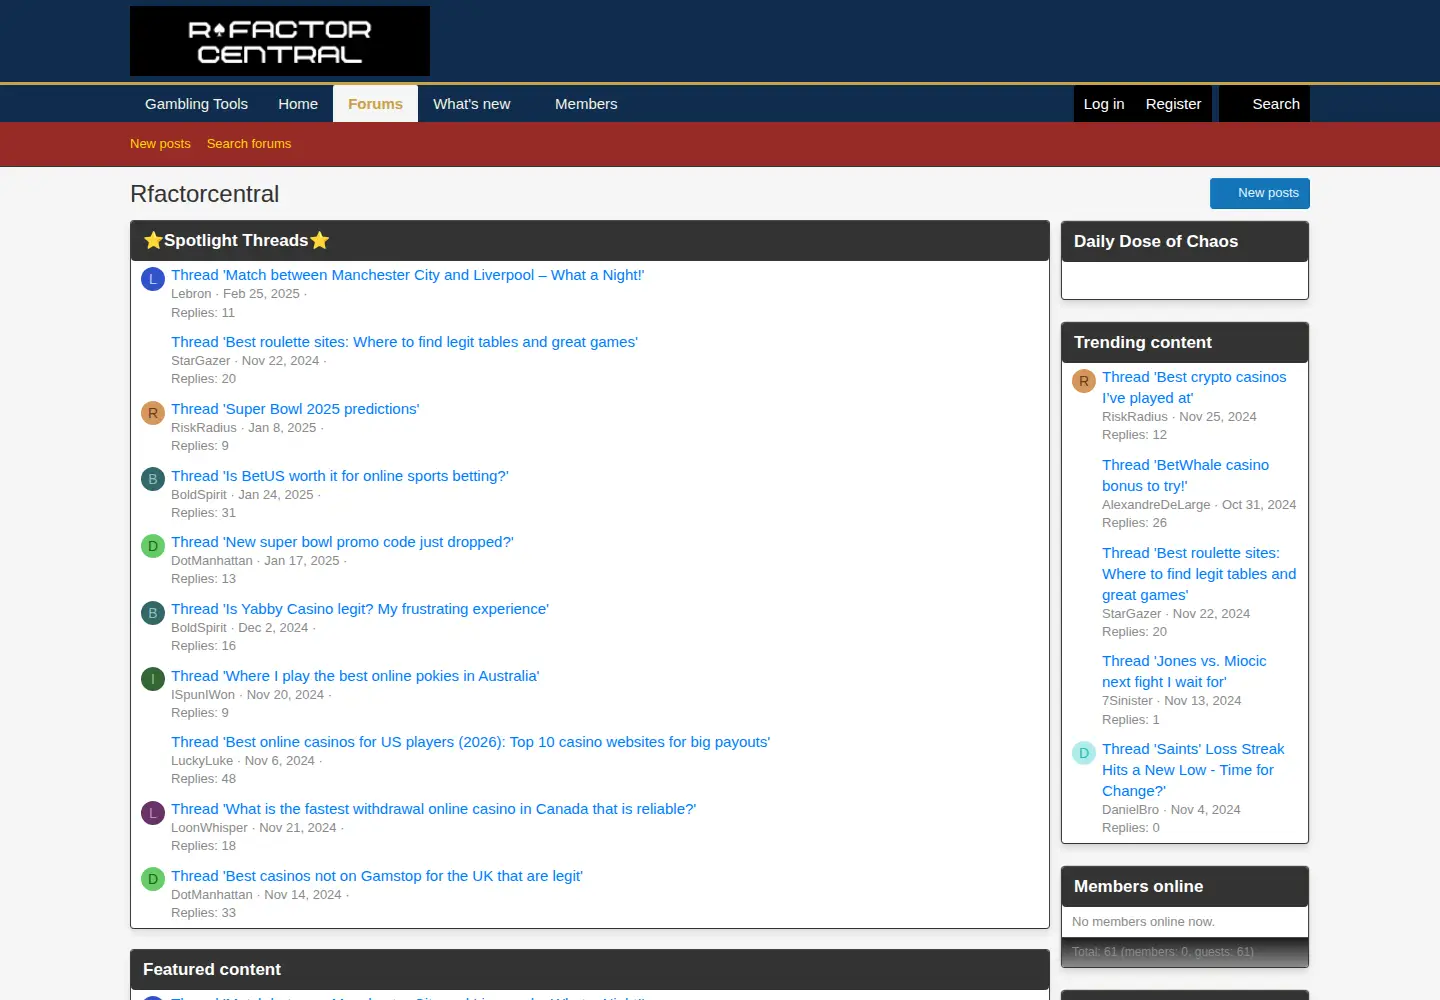
Task: Open the What's new tab
Action: [x=472, y=104]
